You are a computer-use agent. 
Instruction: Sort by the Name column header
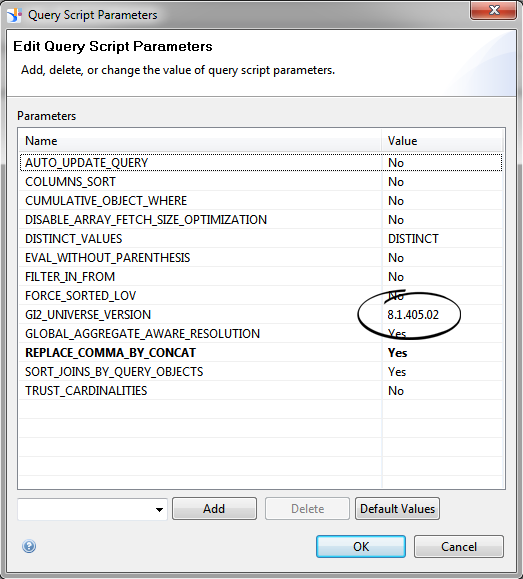[x=200, y=141]
